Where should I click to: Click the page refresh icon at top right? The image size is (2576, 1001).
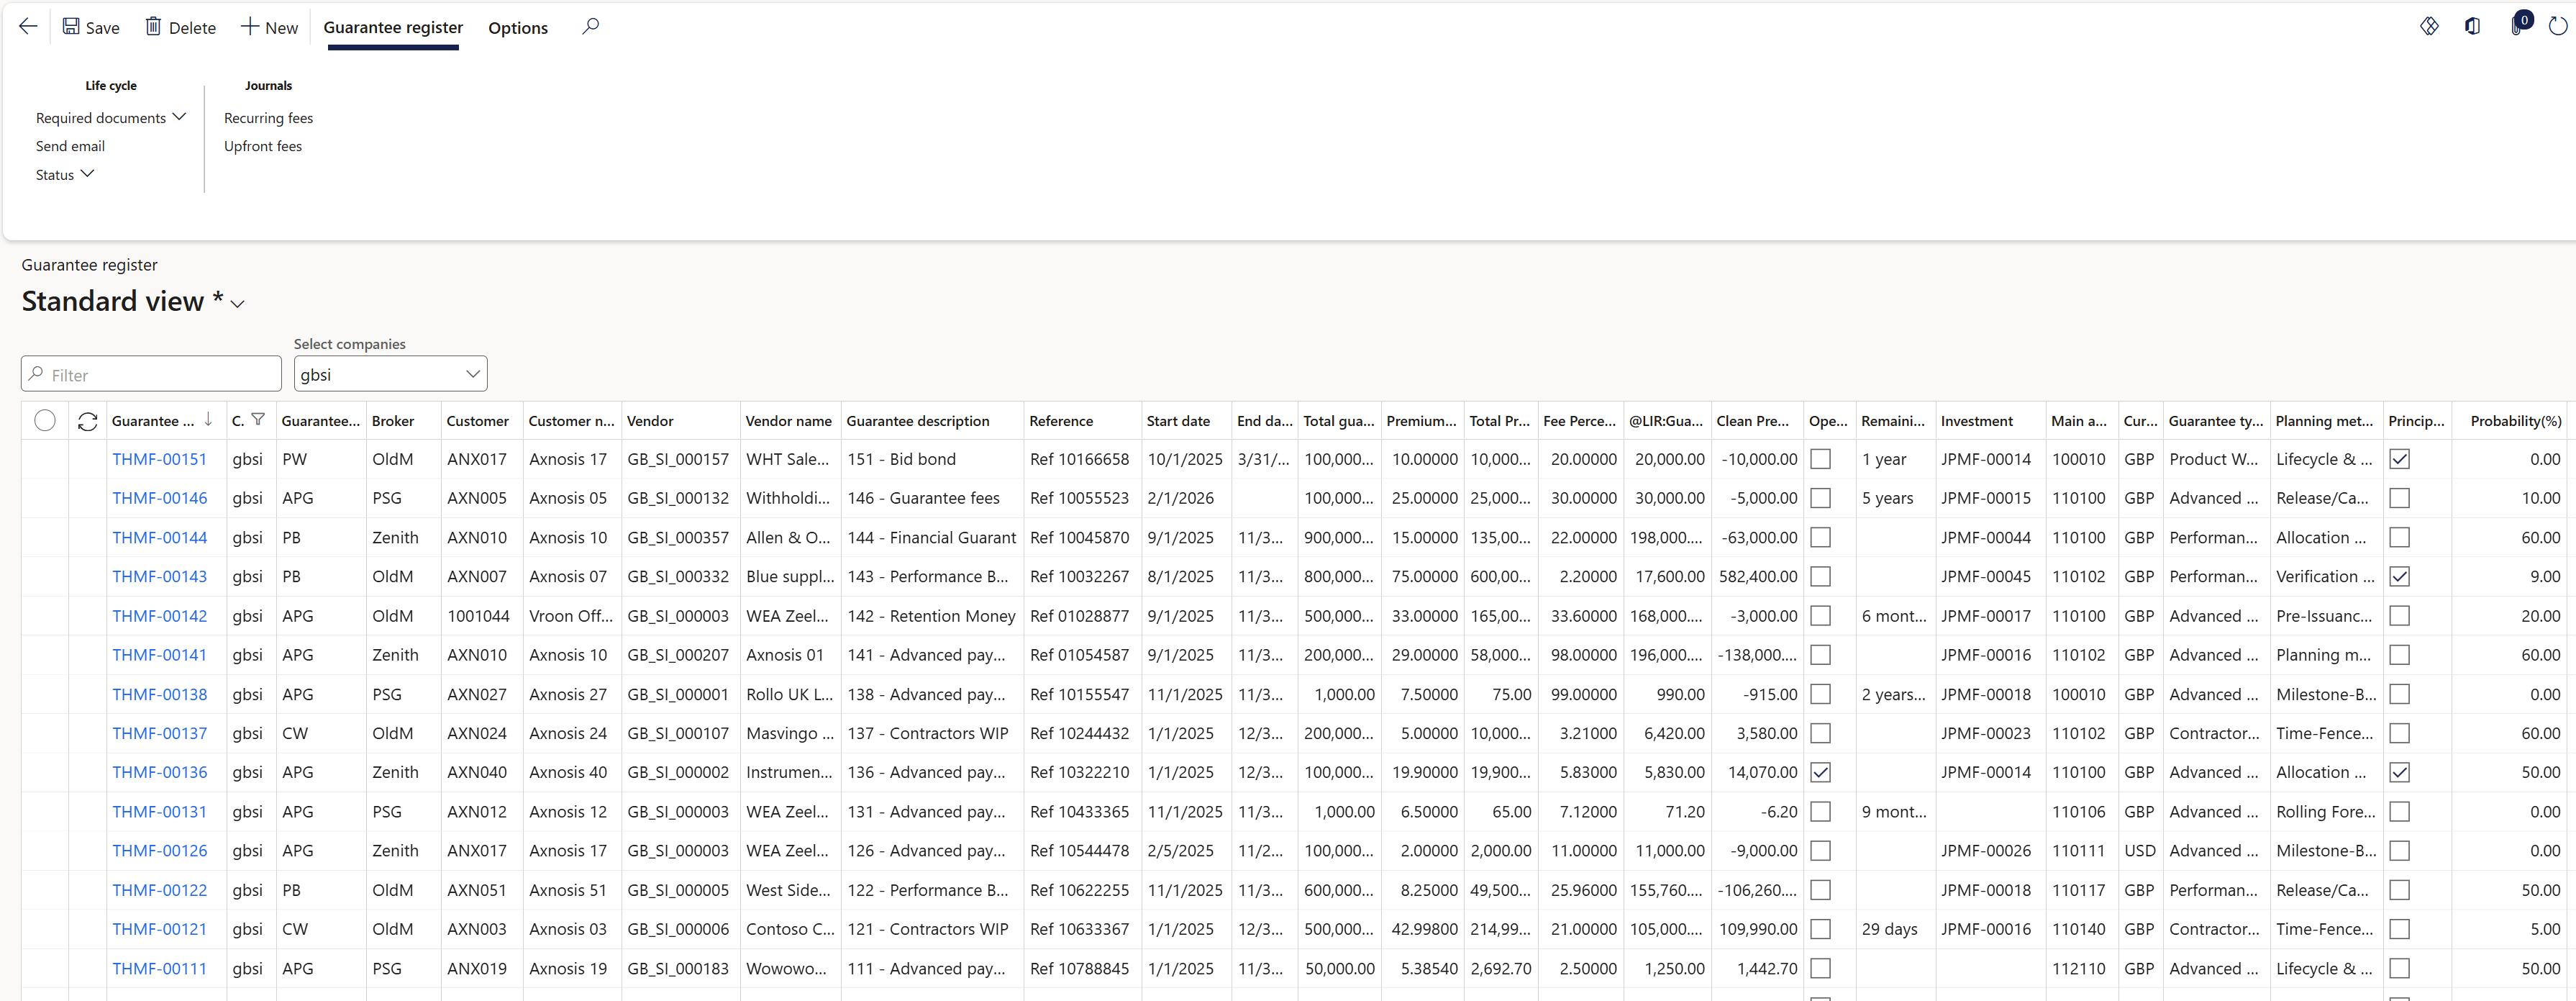coord(2557,27)
